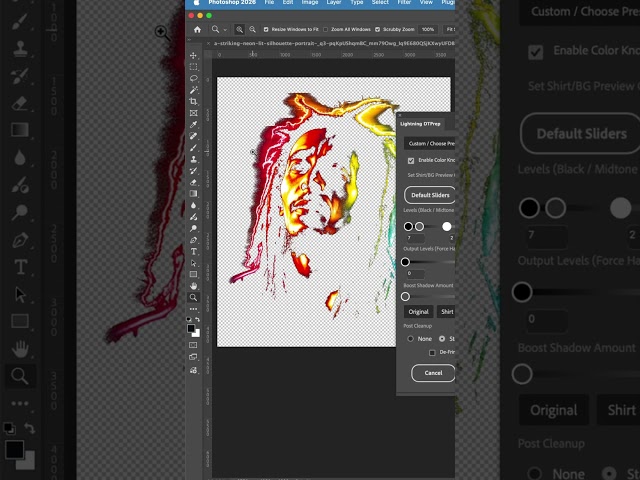Select the Path Selection tool
640x480 pixels.
pos(193,263)
